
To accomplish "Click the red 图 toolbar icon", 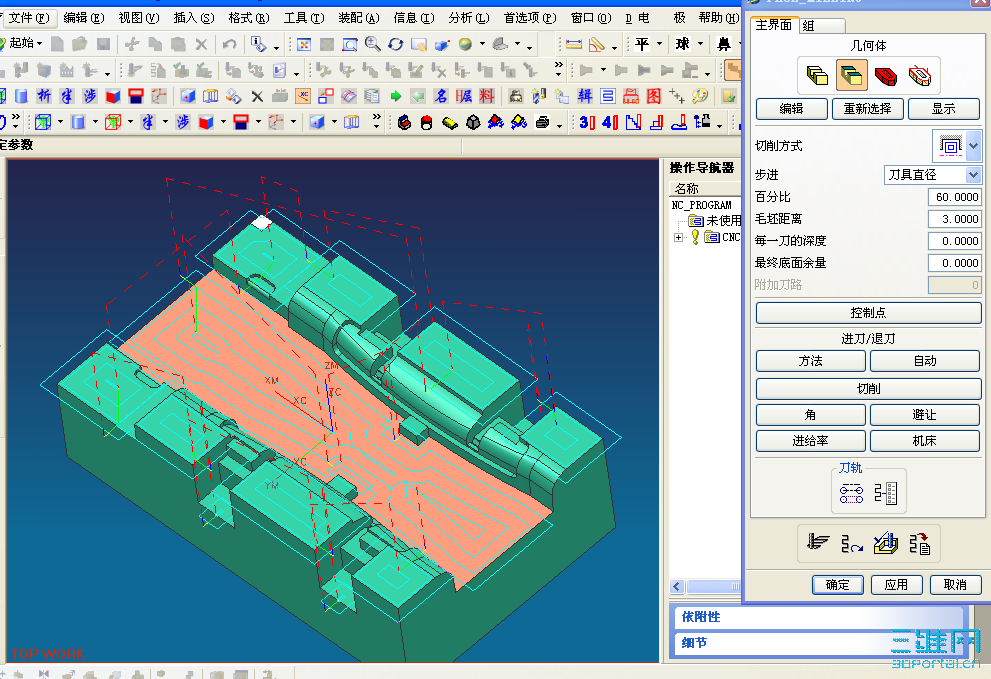I will tap(654, 96).
